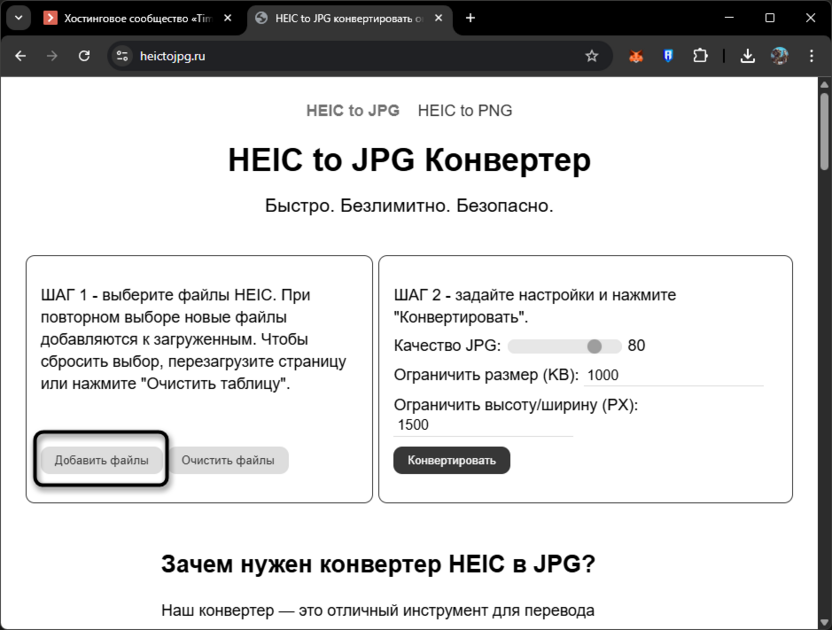Maximize the browser window
832x630 pixels.
pos(770,18)
